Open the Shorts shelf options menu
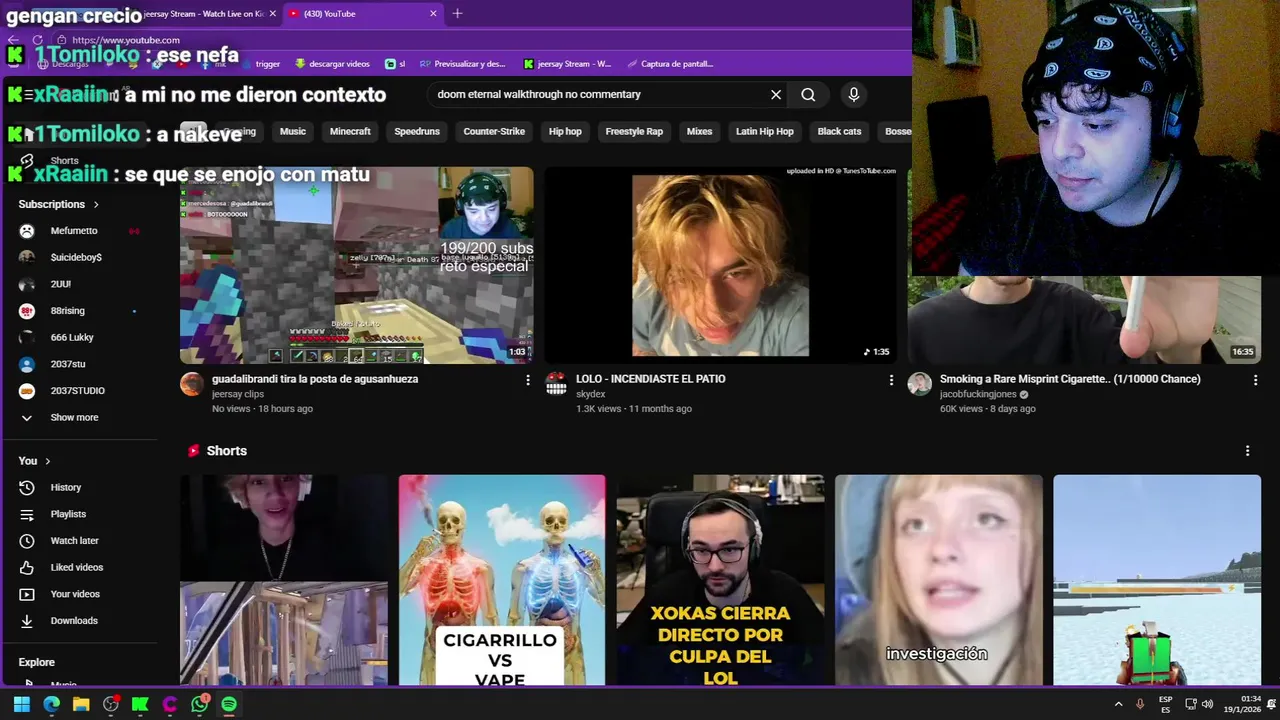 coord(1247,451)
